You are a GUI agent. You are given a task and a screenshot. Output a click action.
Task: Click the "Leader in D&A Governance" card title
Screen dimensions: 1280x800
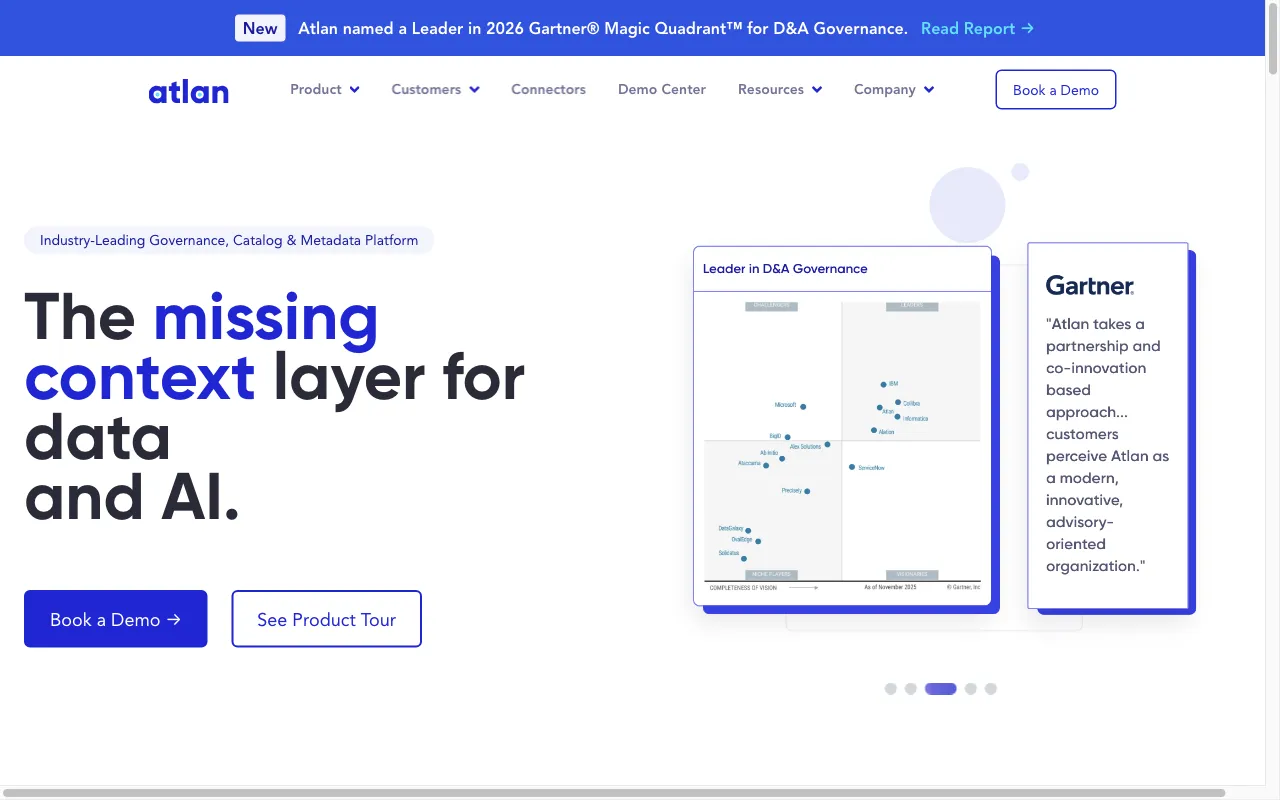pos(785,269)
